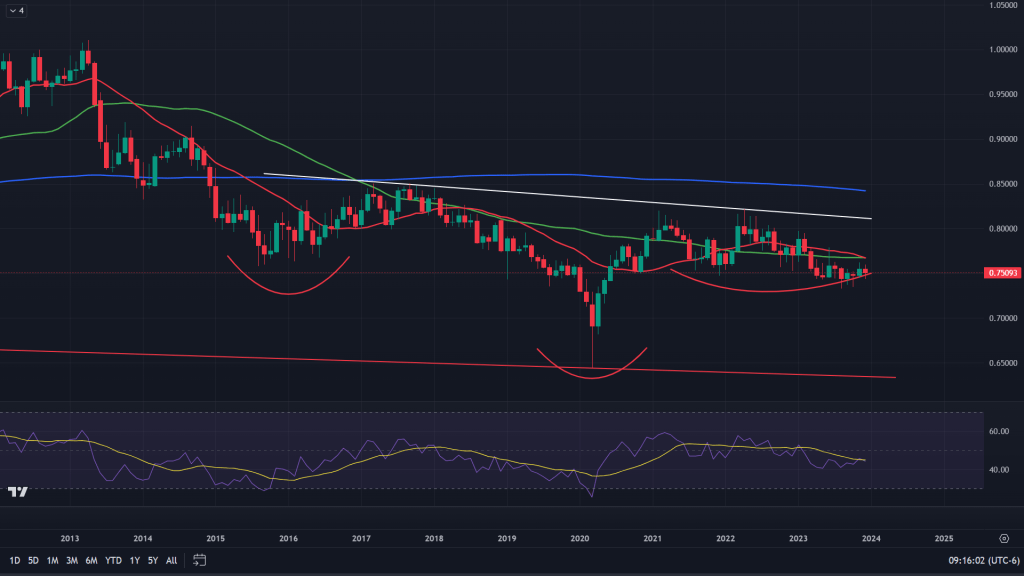Viewport: 1024px width, 576px height.
Task: Open the Go to date calendar icon
Action: (x=200, y=560)
